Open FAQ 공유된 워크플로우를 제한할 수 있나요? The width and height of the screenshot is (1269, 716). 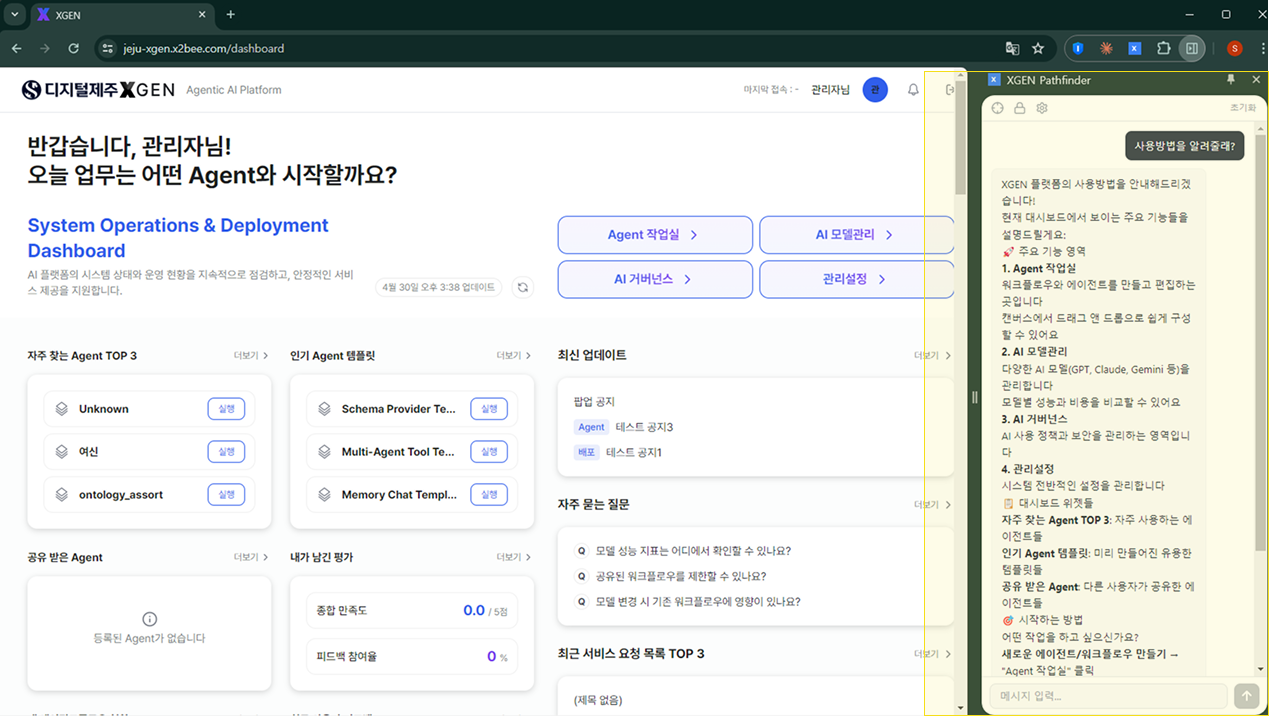tap(680, 576)
